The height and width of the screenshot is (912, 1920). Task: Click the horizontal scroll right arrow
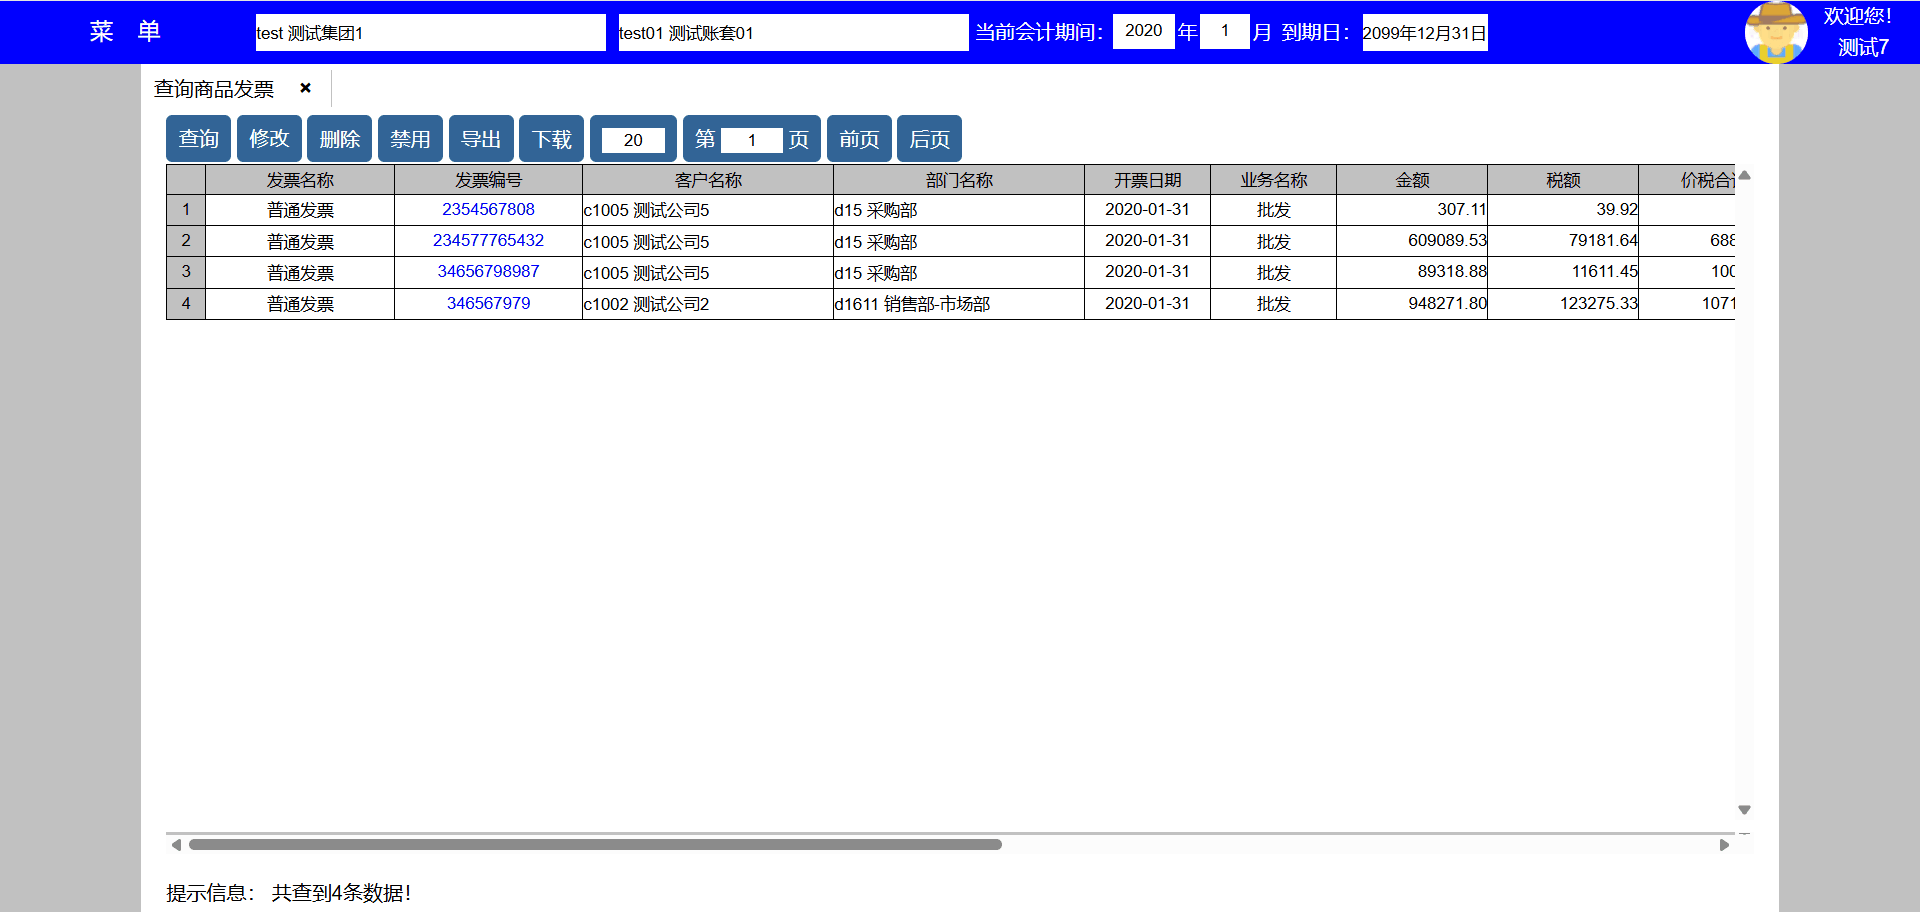[1724, 845]
